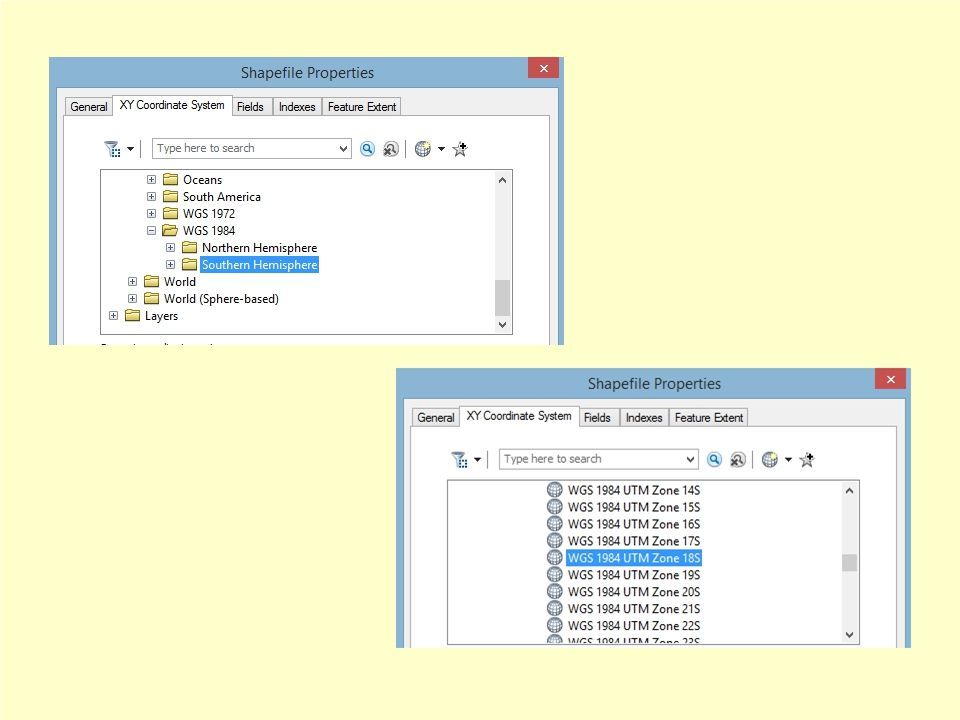Click globe icon for UTM Zone 20S
The height and width of the screenshot is (720, 960).
(555, 592)
